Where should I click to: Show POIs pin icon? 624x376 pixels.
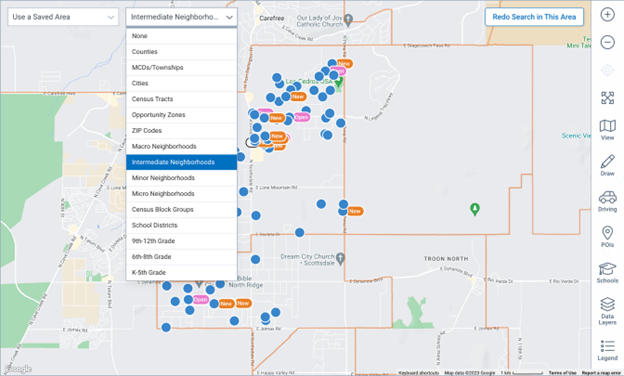pos(607,237)
